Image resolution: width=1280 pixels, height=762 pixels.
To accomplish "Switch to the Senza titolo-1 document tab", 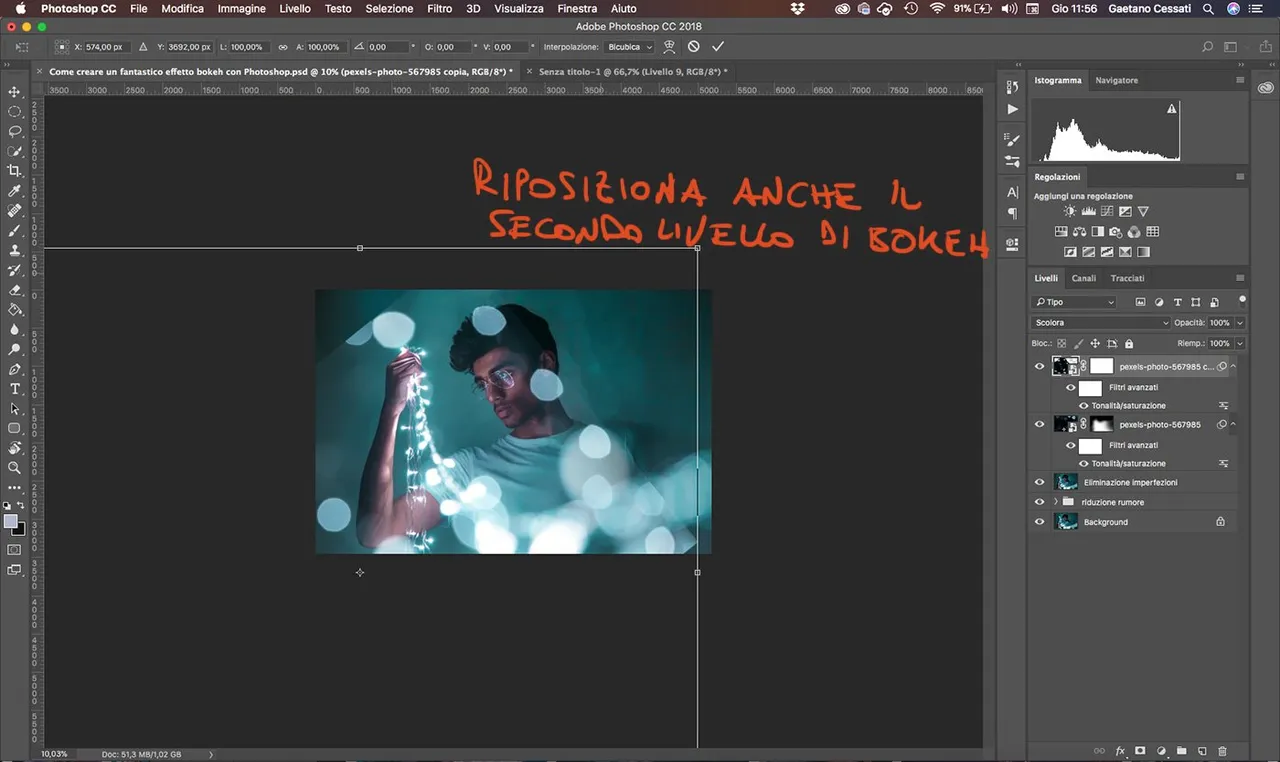I will click(630, 72).
